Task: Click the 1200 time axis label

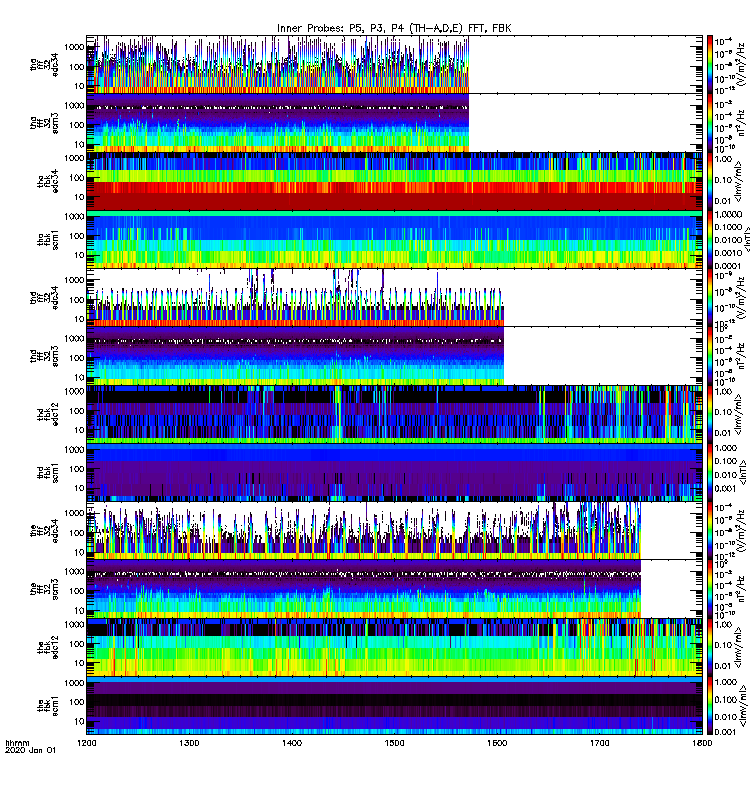Action: [x=87, y=743]
